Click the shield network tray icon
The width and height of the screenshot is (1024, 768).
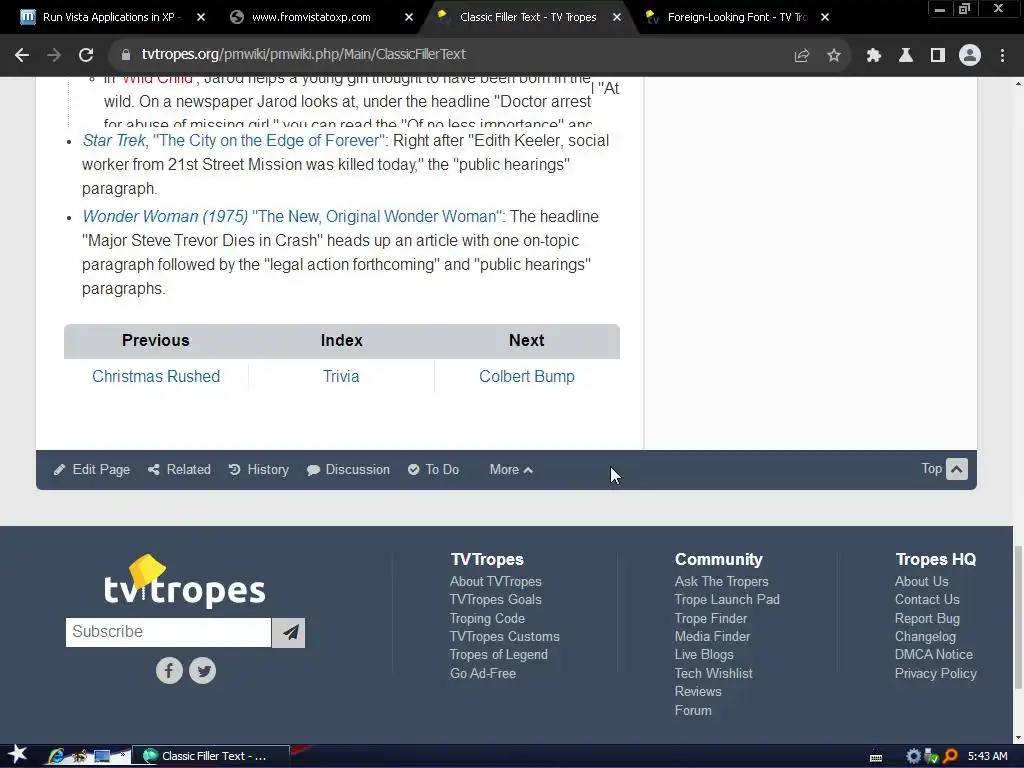click(x=932, y=756)
